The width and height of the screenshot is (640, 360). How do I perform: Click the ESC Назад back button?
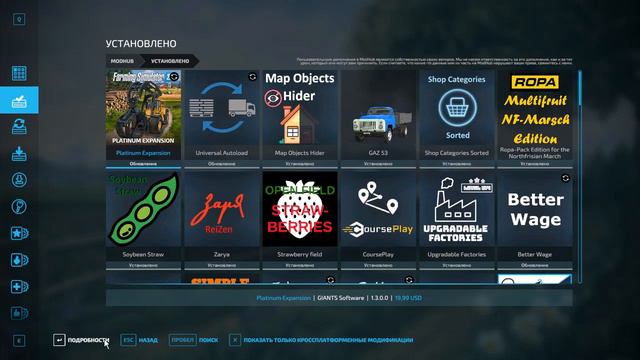pos(139,340)
